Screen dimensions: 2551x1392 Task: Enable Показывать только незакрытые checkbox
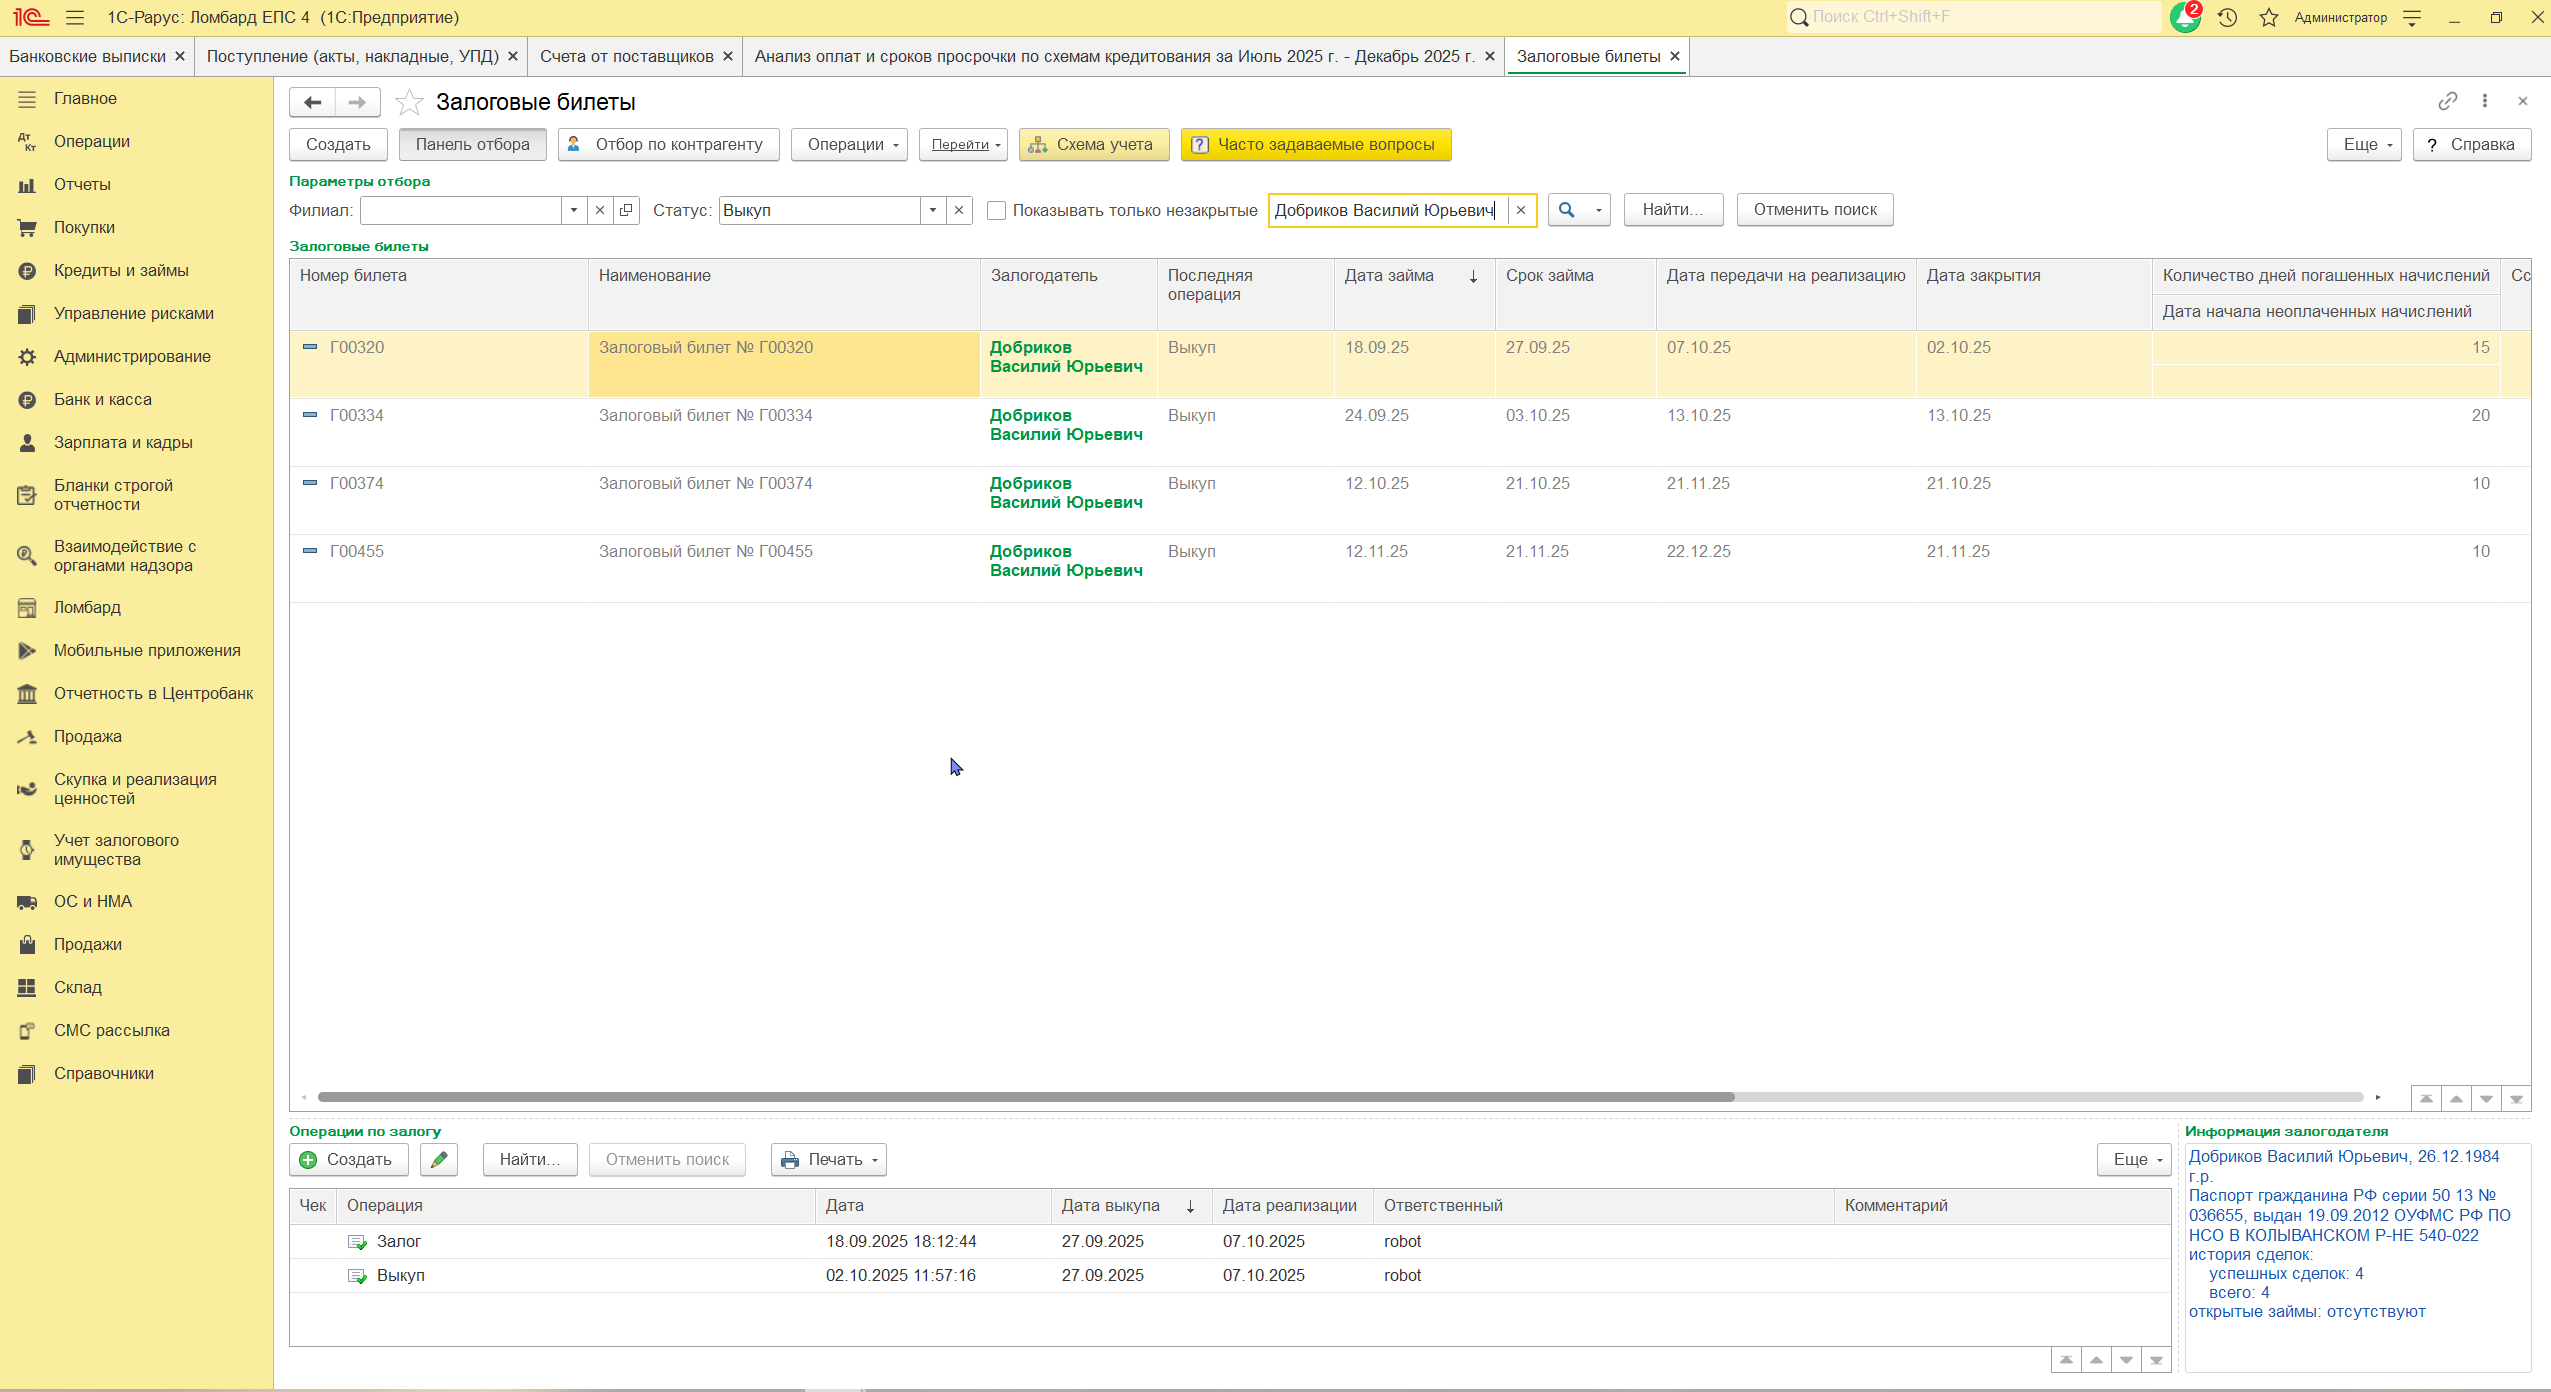tap(996, 210)
